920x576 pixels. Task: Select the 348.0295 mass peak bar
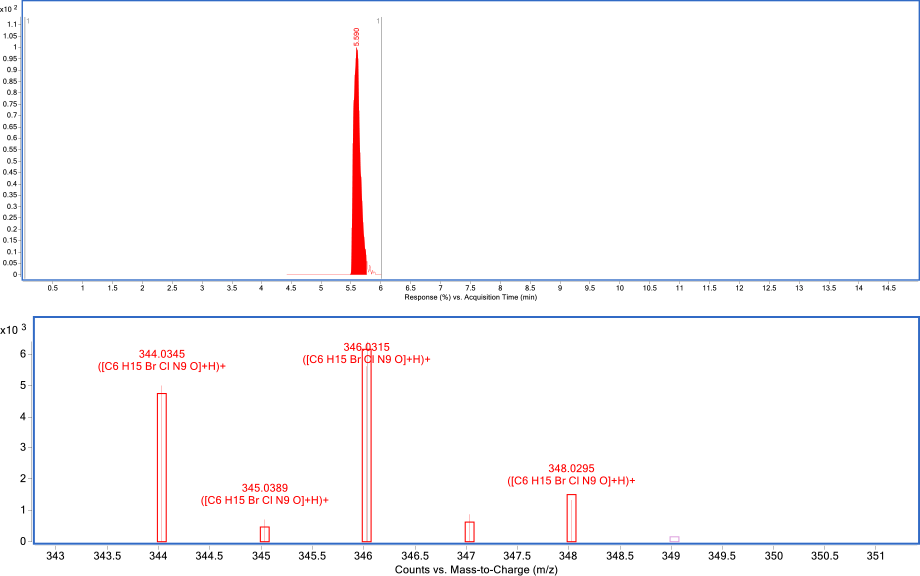click(572, 517)
